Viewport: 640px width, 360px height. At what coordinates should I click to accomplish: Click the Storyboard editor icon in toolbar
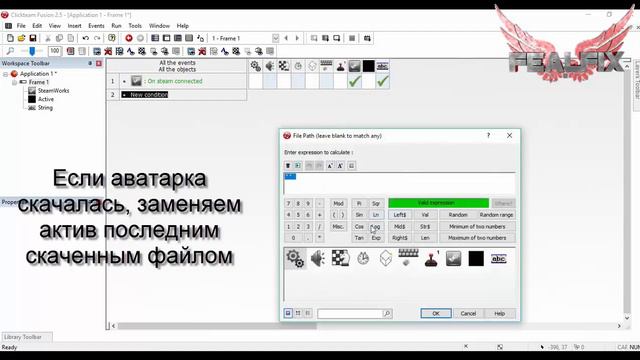click(155, 38)
